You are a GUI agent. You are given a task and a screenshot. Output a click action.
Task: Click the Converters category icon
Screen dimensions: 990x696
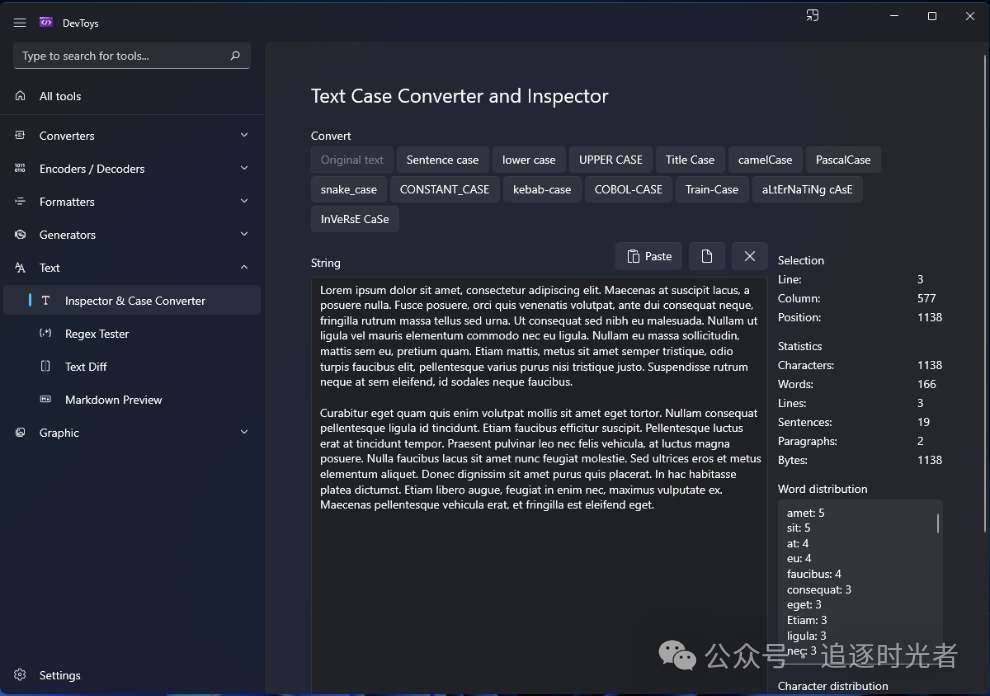pyautogui.click(x=20, y=135)
